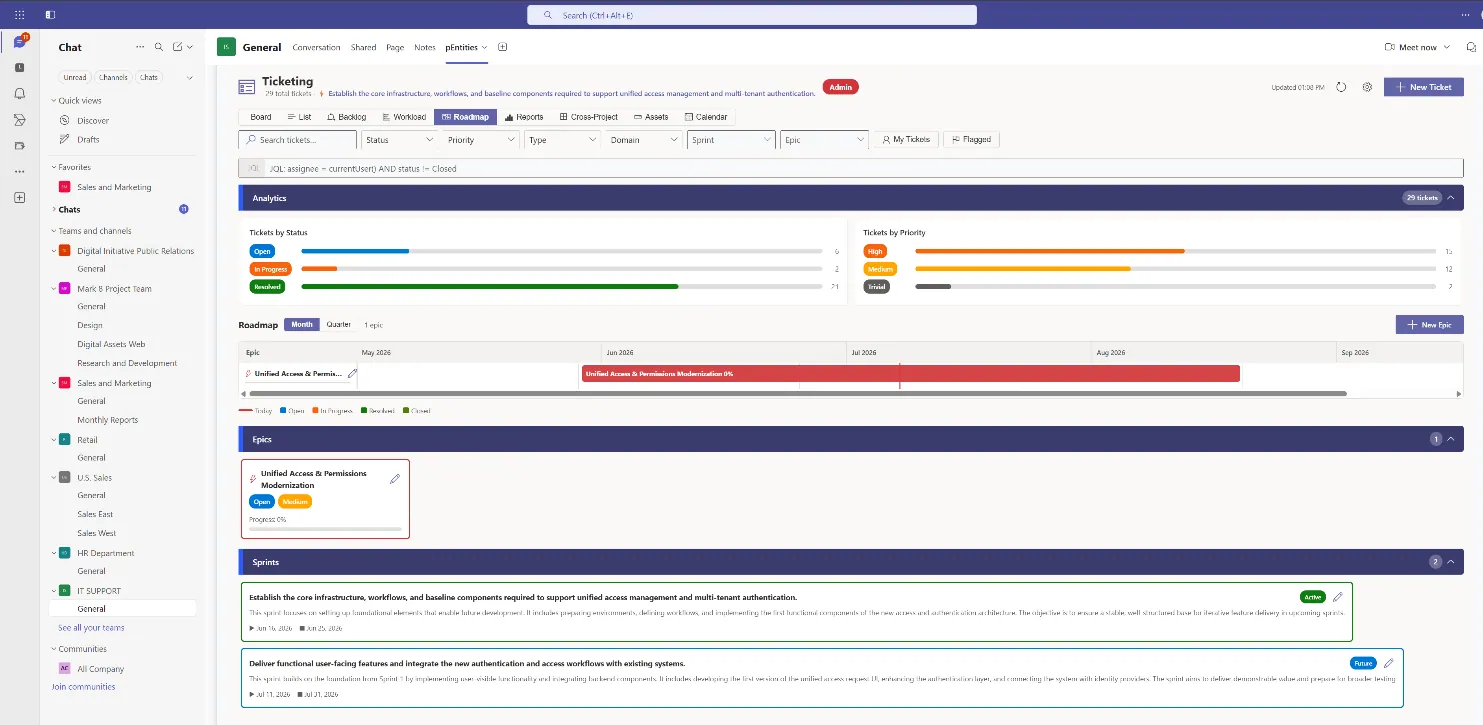The image size is (1483, 725).
Task: Click the refresh icon next to Updated time
Action: pyautogui.click(x=1341, y=87)
